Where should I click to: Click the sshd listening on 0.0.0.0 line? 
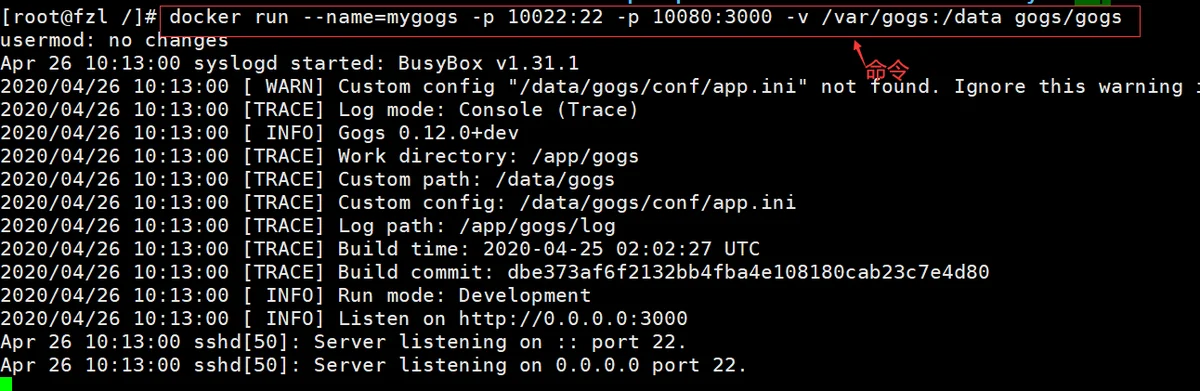click(374, 365)
